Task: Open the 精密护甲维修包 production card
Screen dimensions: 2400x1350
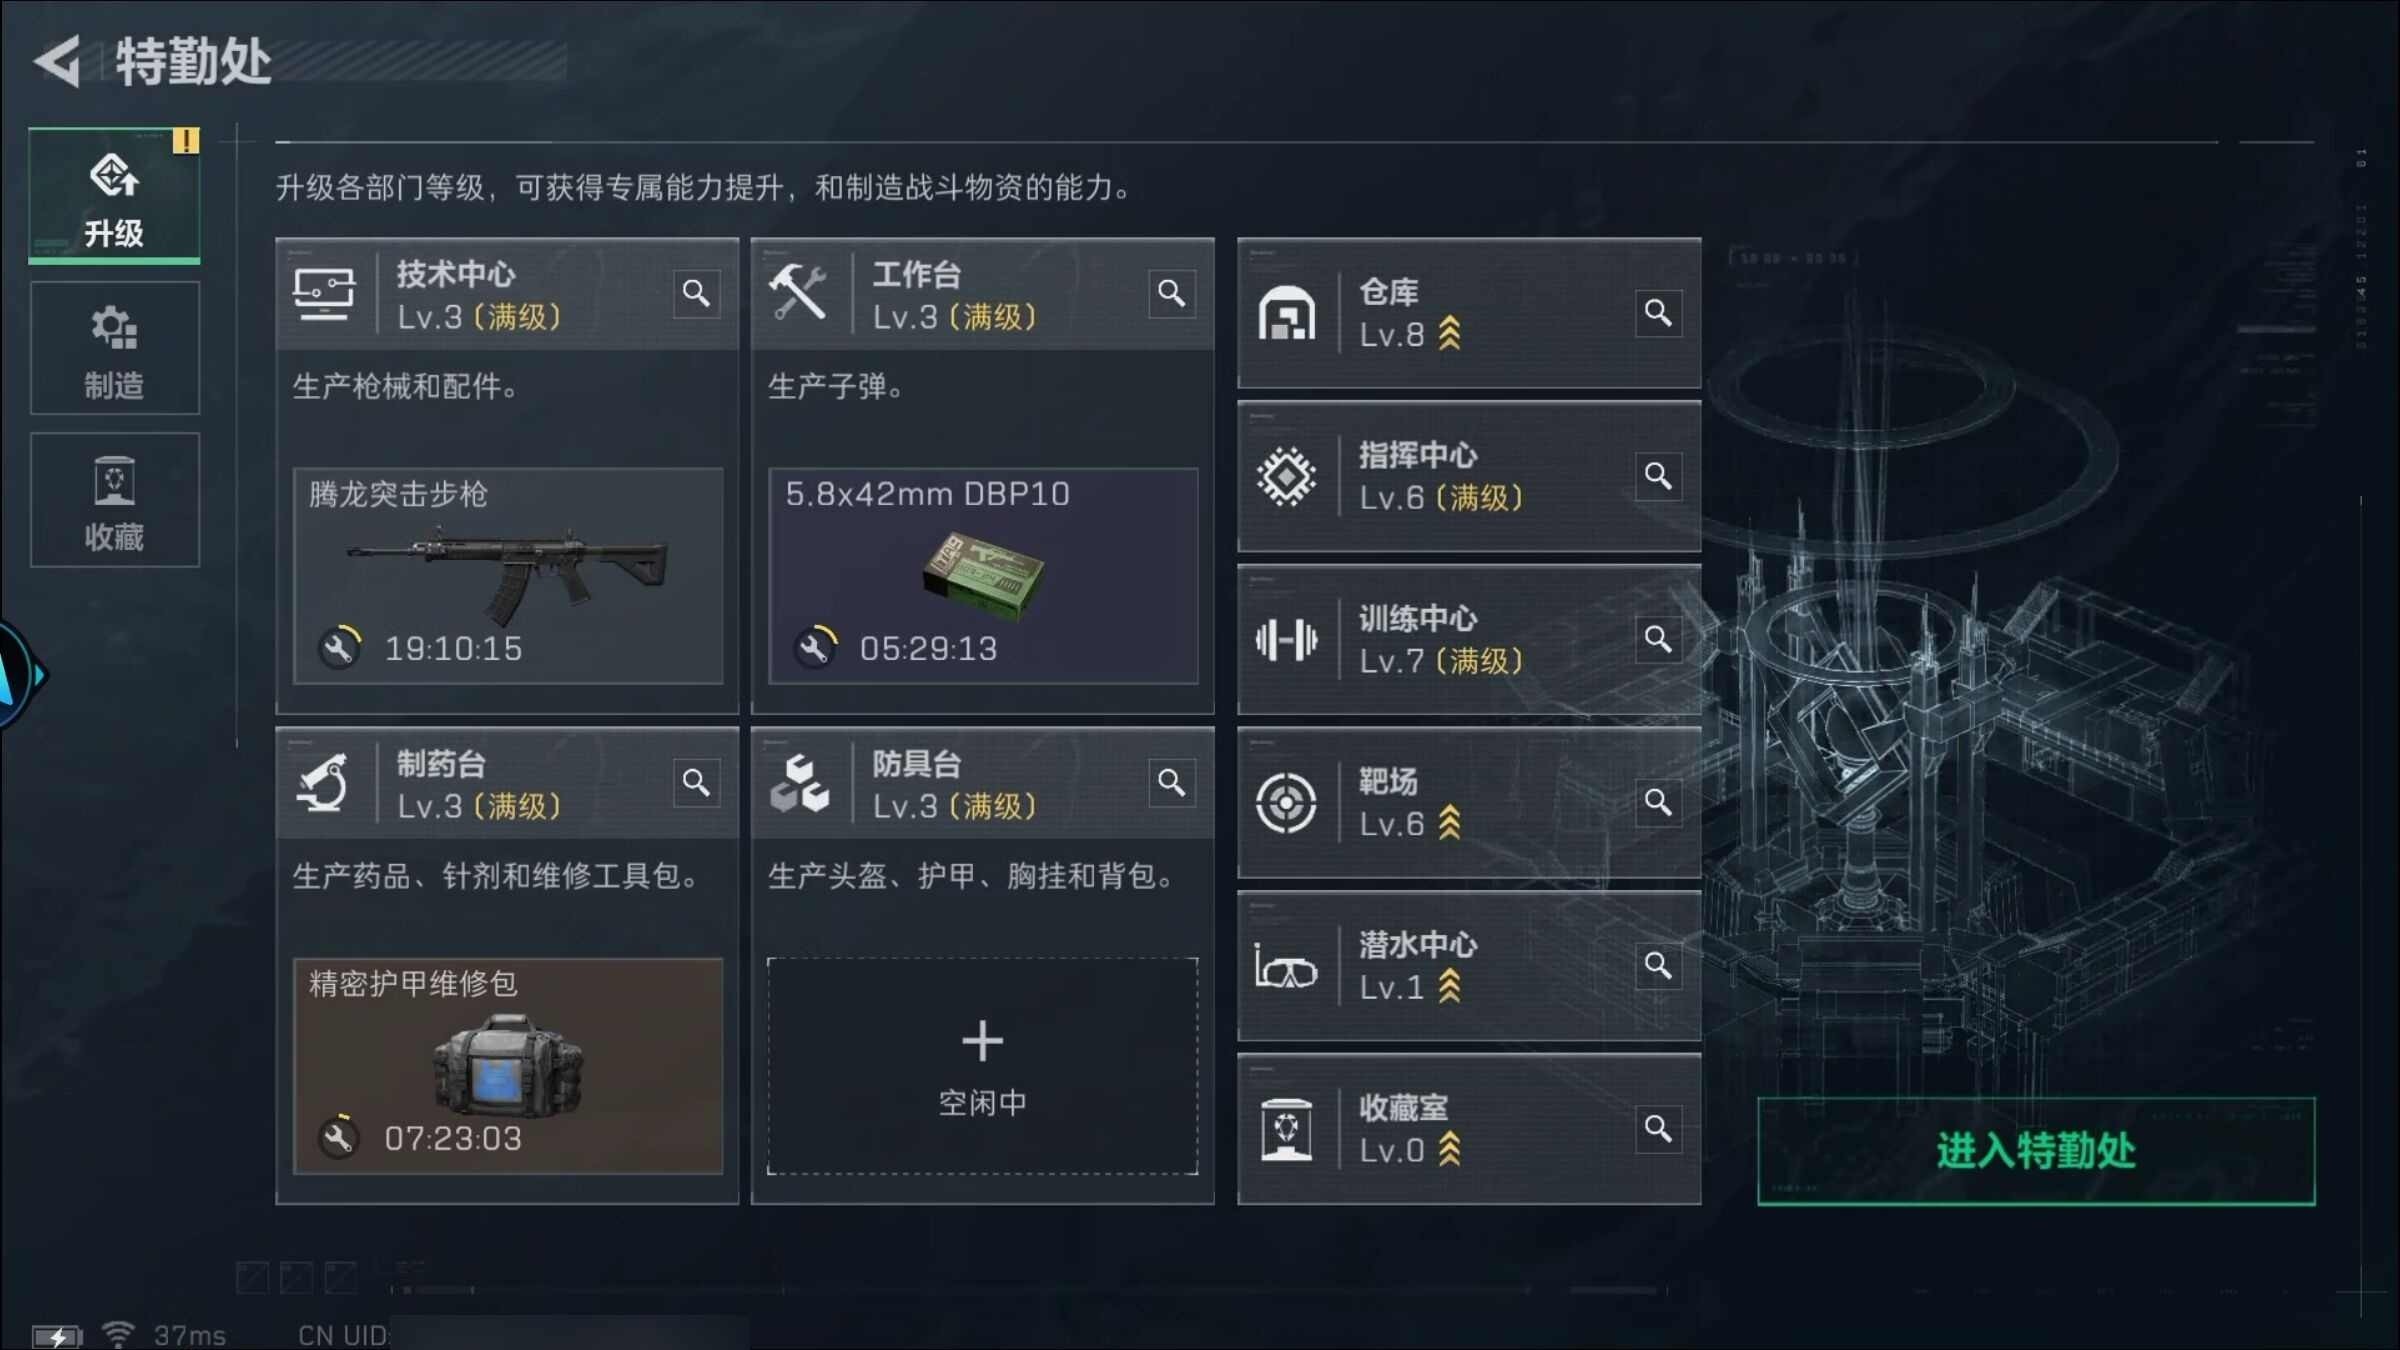Action: tap(508, 1066)
